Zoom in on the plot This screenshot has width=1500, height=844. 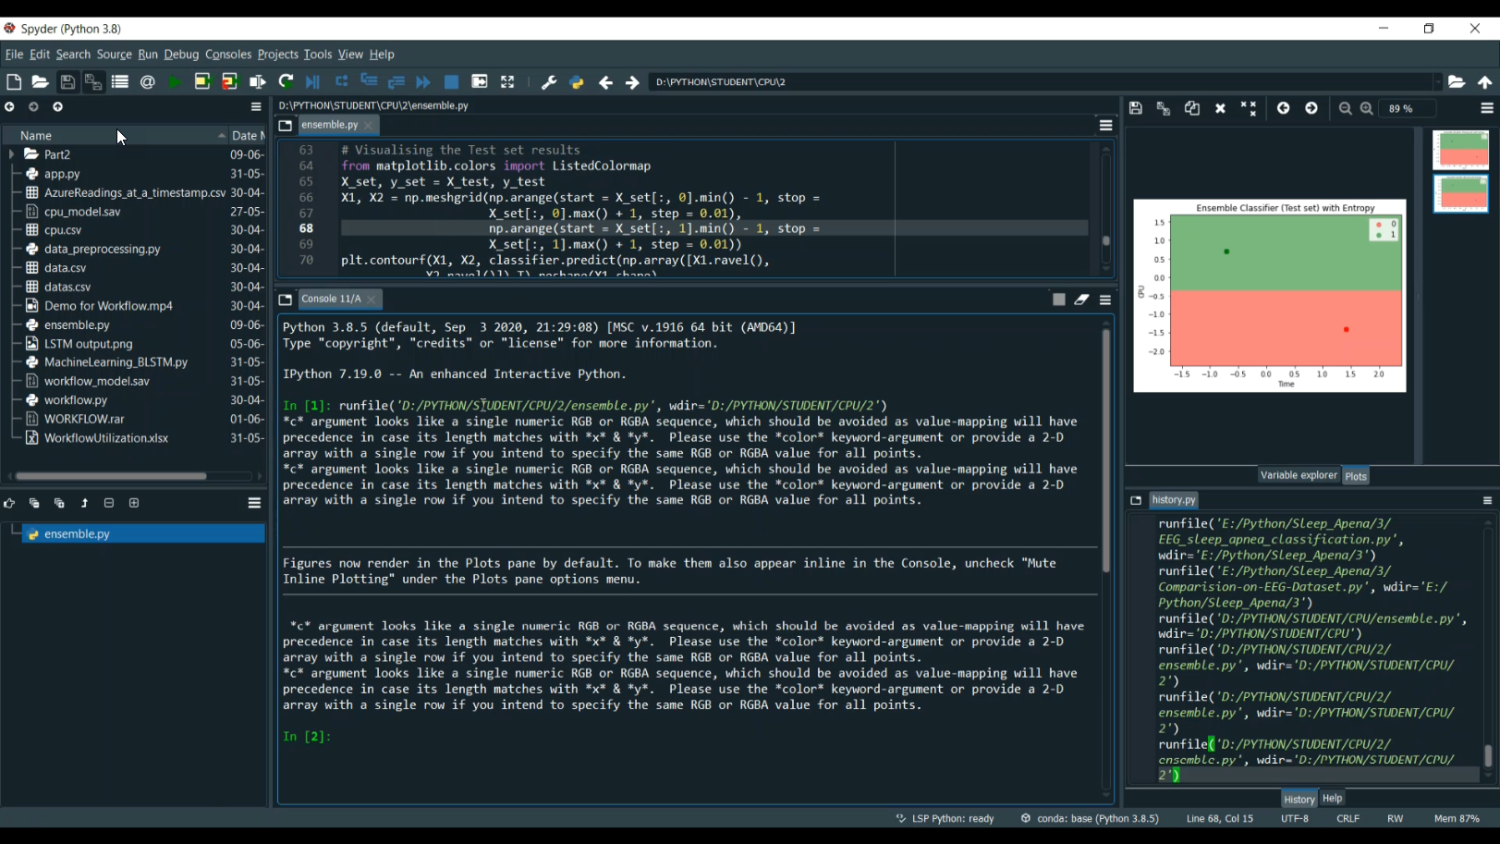(x=1367, y=108)
